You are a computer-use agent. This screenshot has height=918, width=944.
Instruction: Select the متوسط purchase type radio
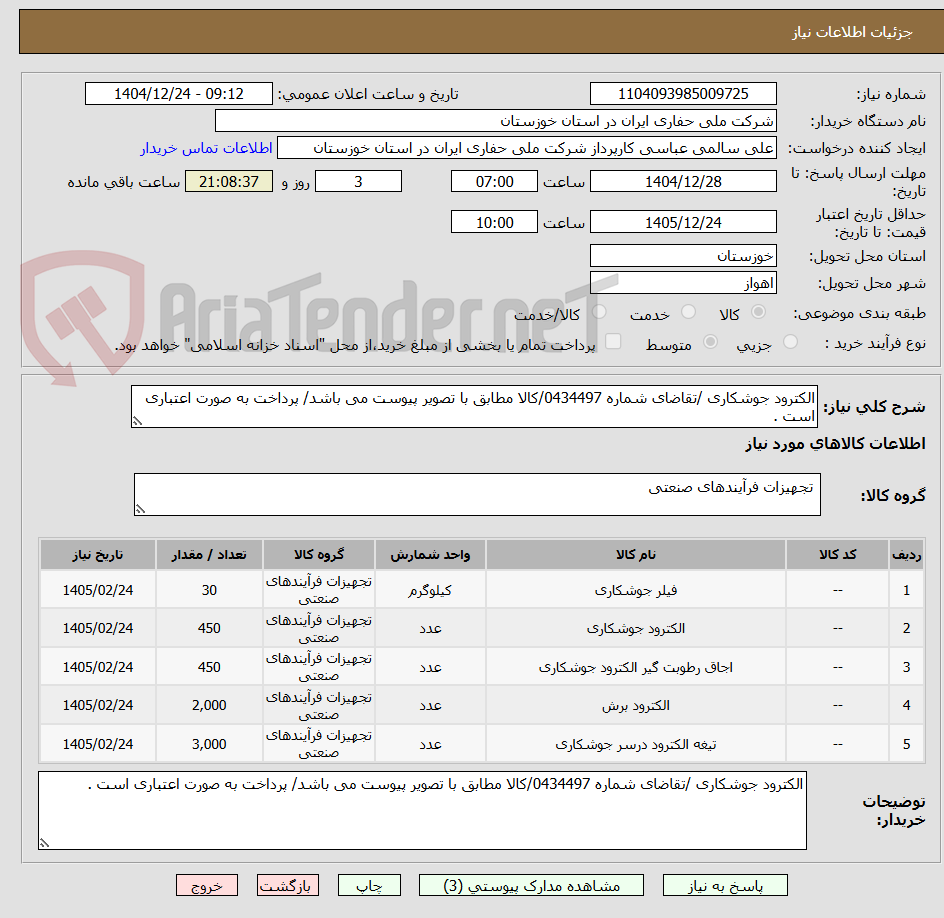pyautogui.click(x=710, y=342)
